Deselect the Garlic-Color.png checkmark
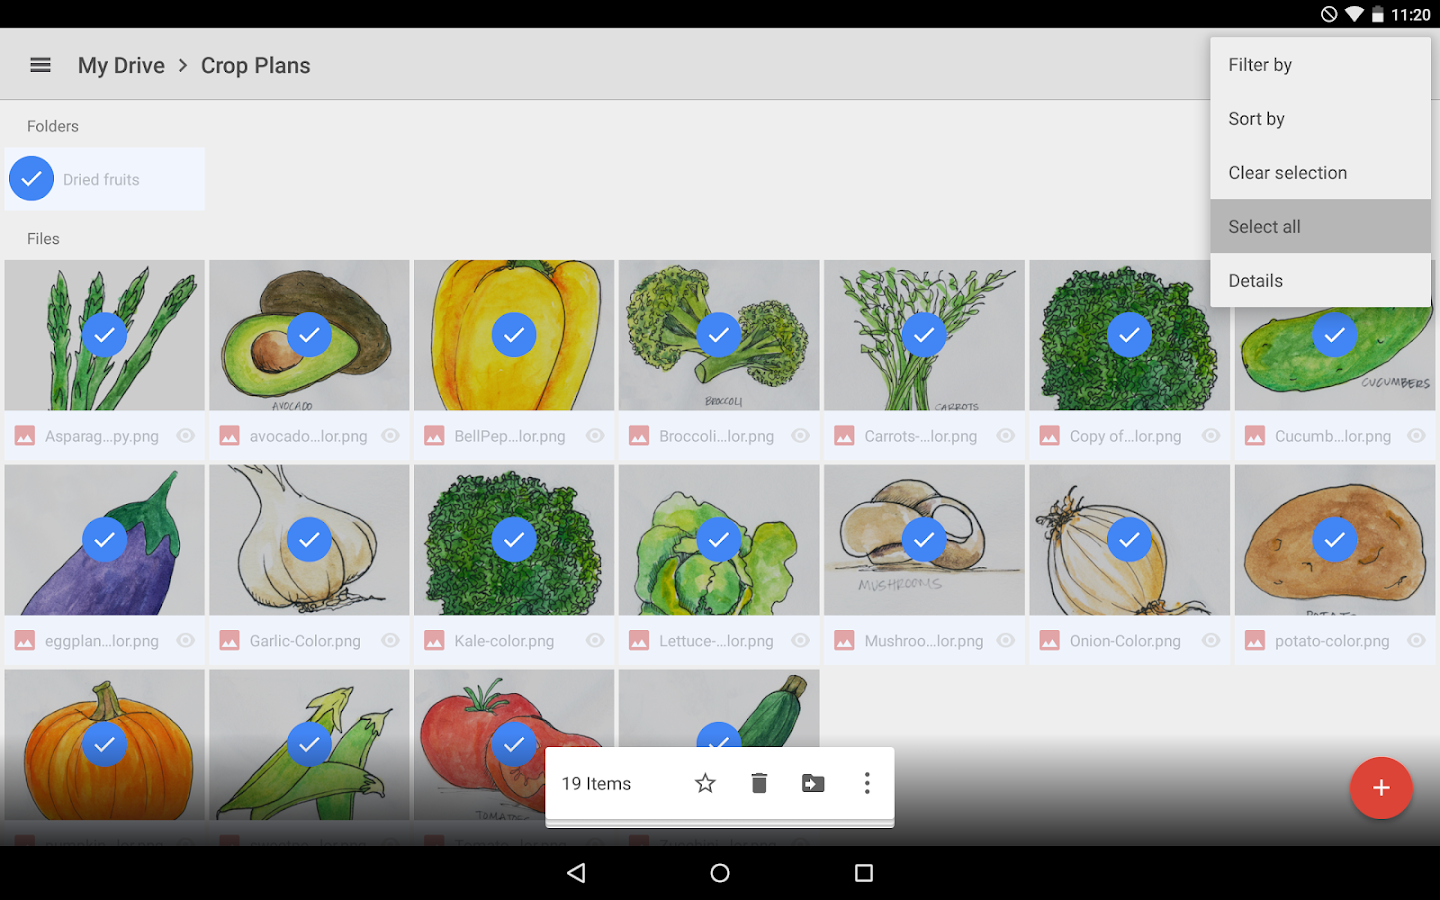 (x=309, y=540)
